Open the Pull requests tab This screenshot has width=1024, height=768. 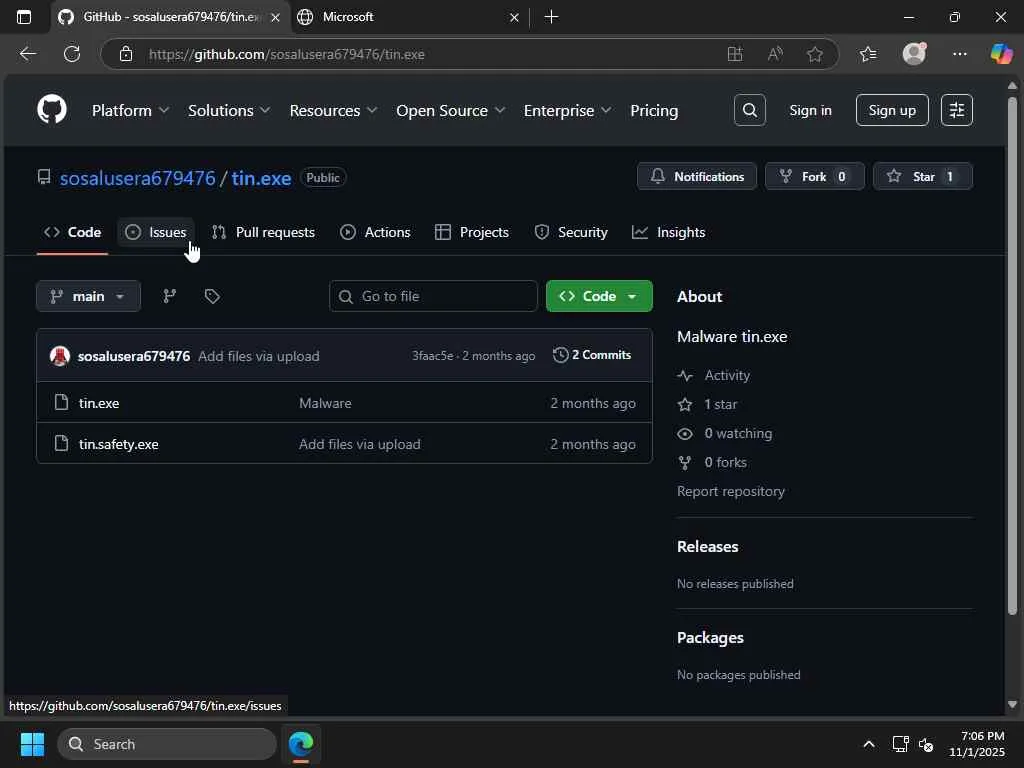[x=263, y=232]
